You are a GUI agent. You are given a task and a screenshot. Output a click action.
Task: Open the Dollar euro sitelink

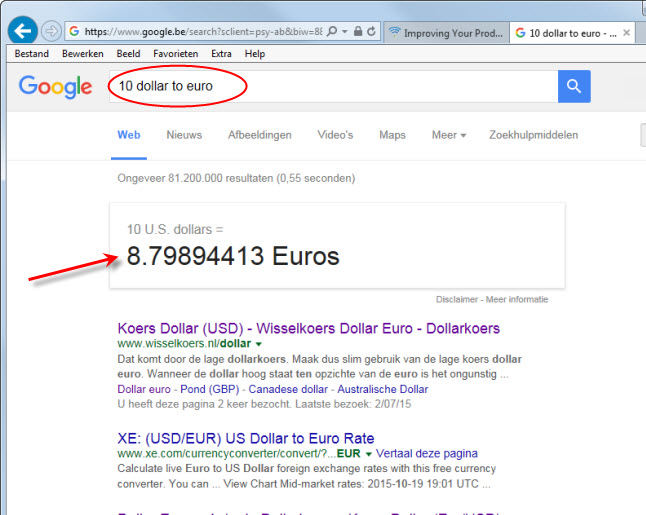coord(144,389)
